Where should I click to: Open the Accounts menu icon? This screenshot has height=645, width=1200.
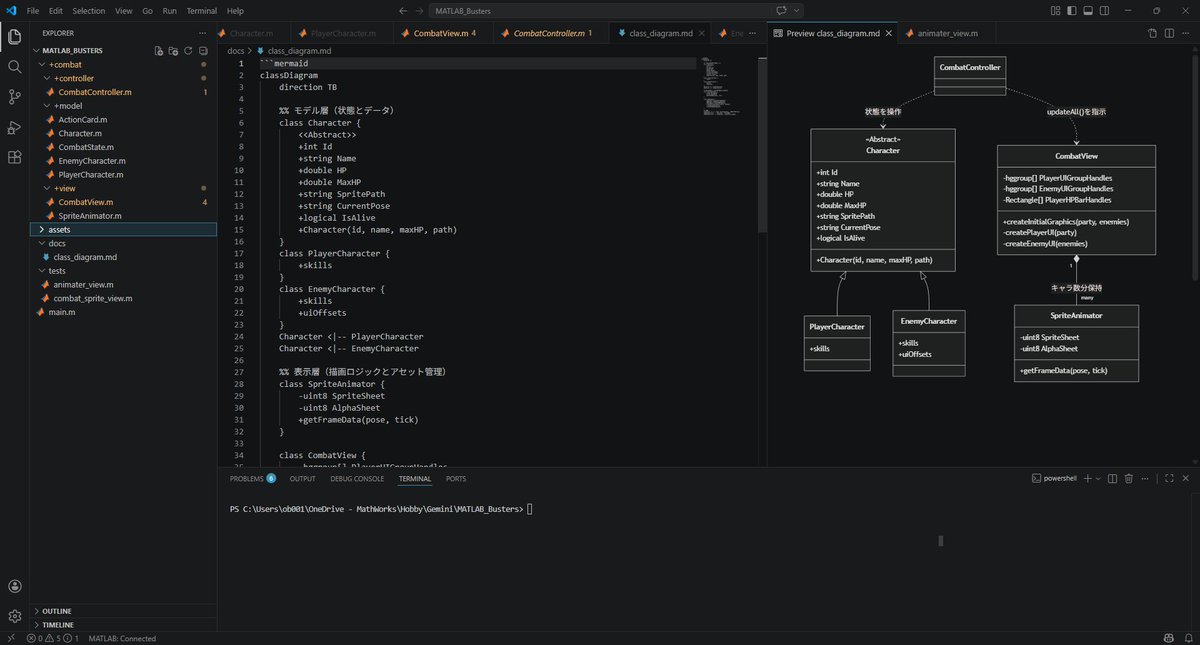tap(14, 586)
